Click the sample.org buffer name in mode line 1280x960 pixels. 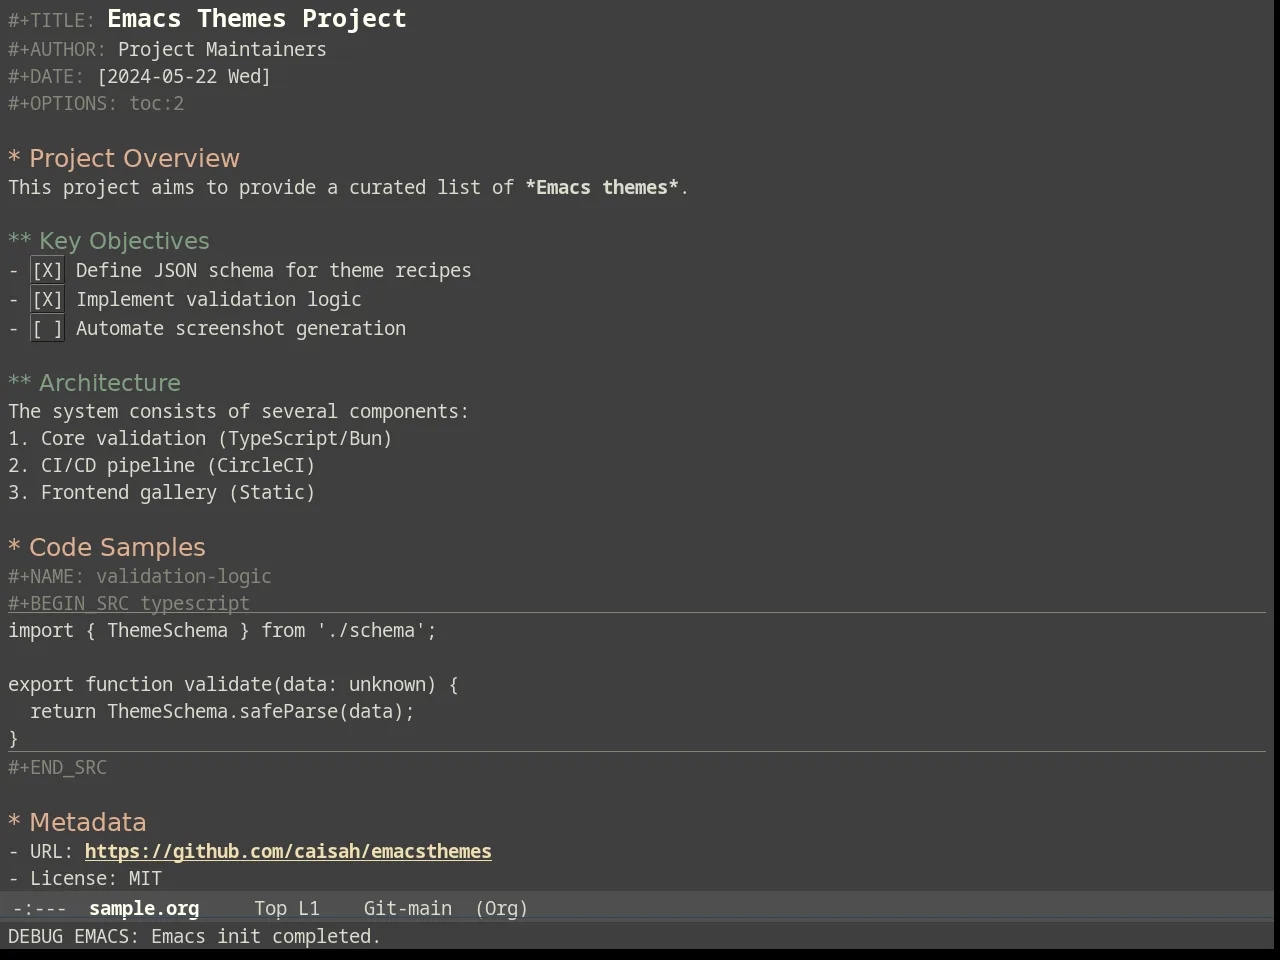pyautogui.click(x=144, y=908)
